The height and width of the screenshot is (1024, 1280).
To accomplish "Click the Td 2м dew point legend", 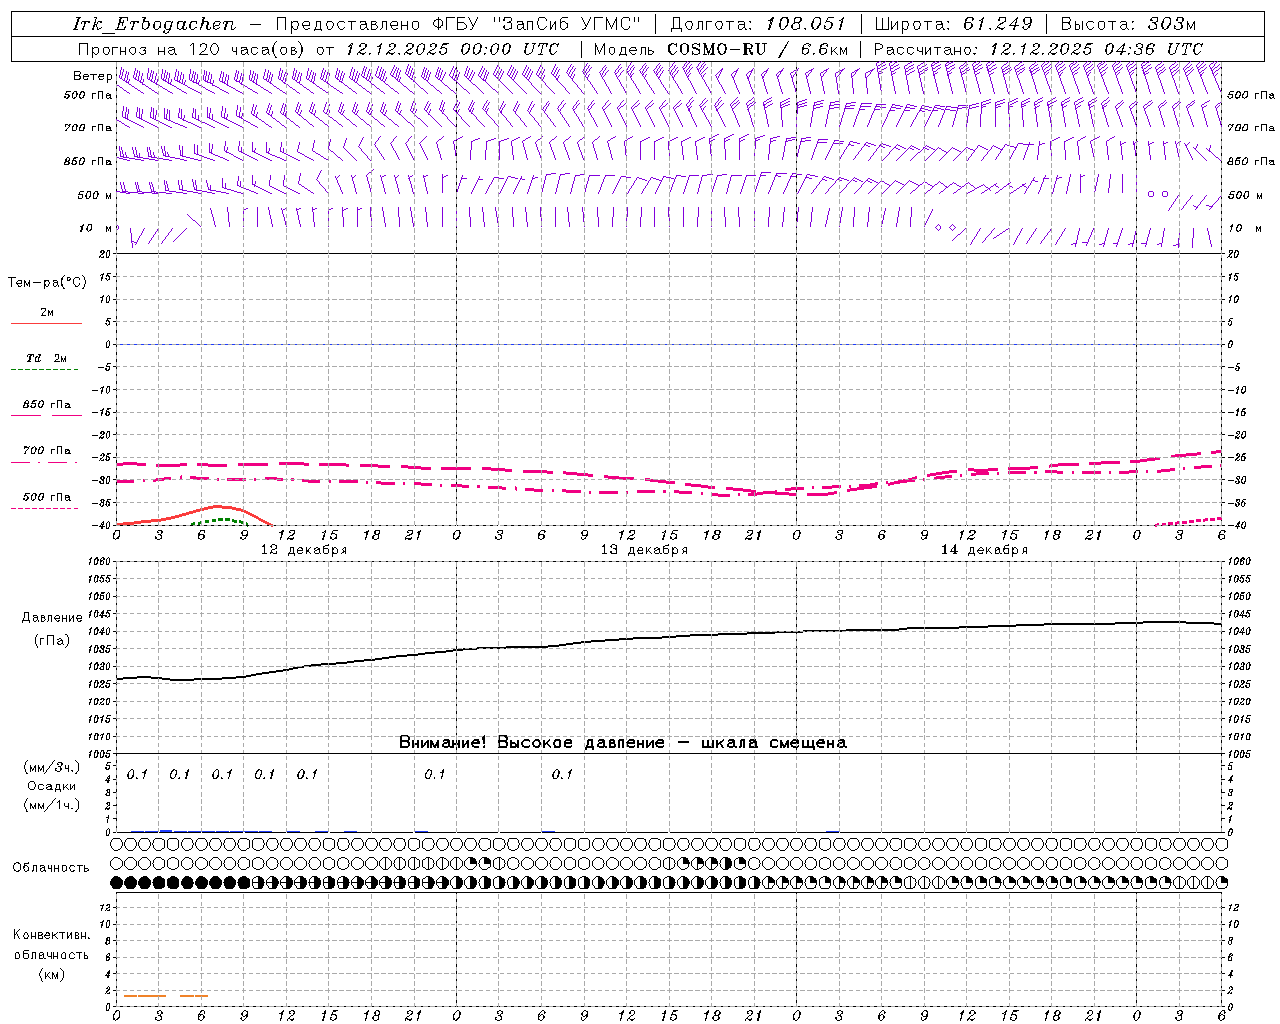I will point(46,358).
